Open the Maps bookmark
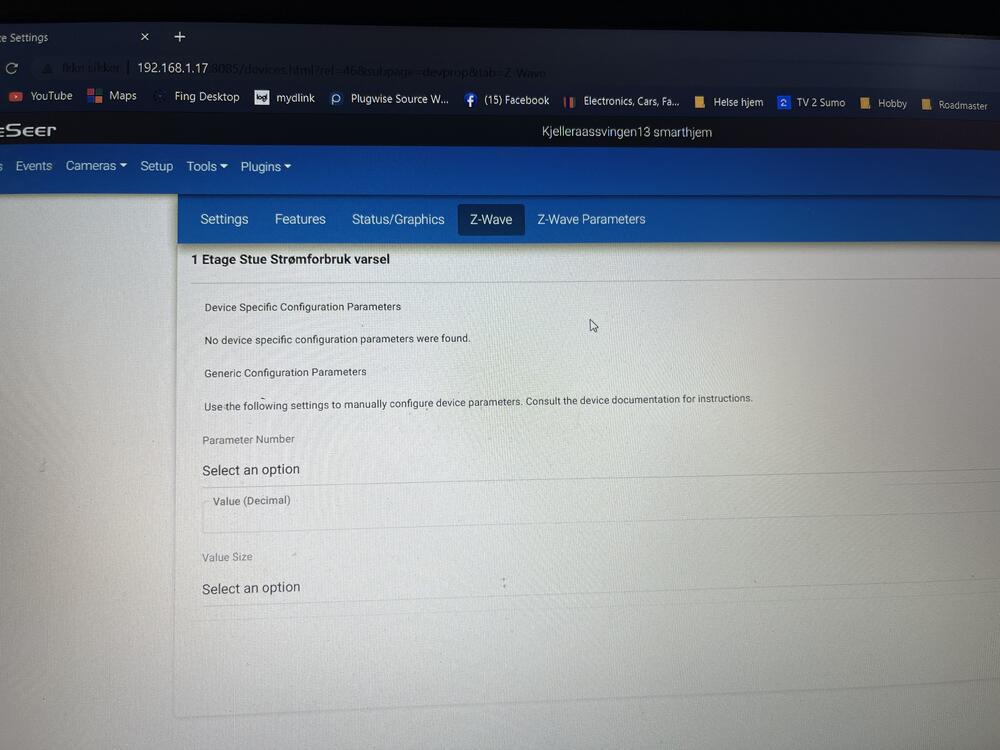The image size is (1000, 750). point(112,96)
